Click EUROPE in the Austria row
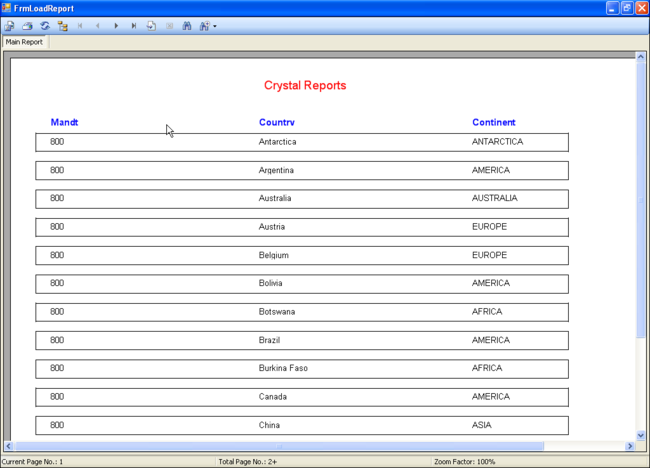 [489, 227]
